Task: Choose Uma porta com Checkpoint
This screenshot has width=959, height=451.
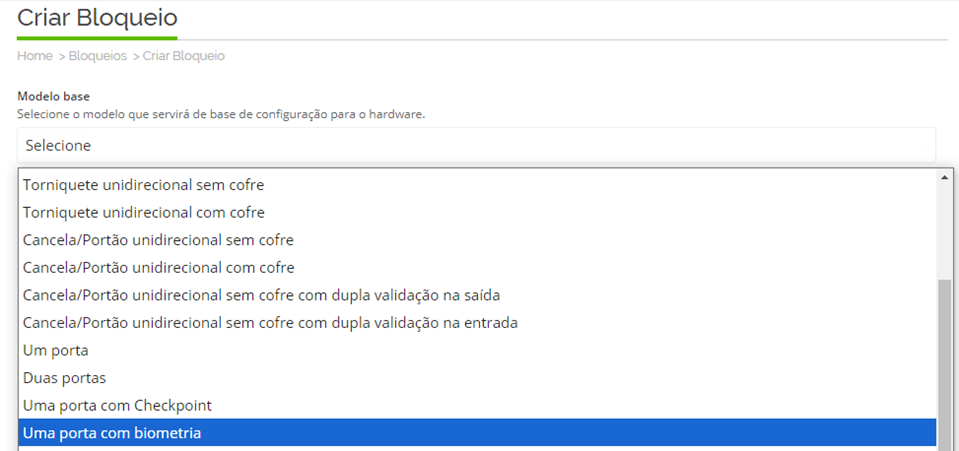Action: pyautogui.click(x=477, y=405)
